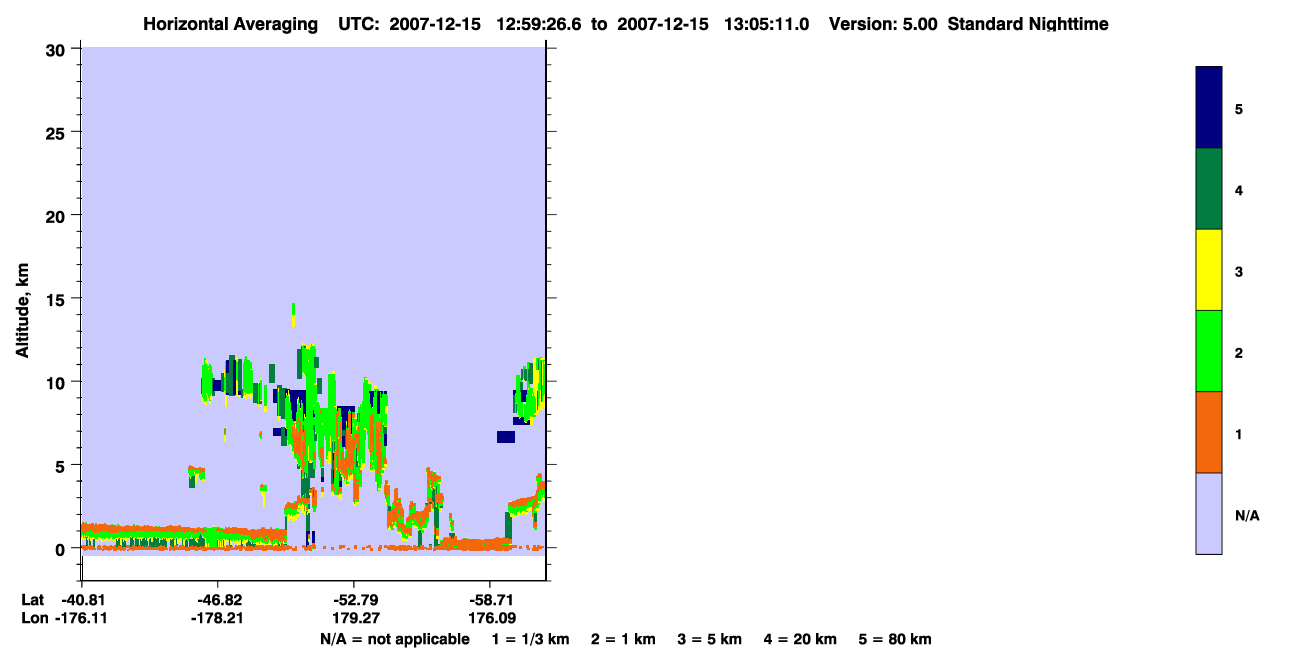Click the bright green color bar segment labeled 2

coord(1209,351)
